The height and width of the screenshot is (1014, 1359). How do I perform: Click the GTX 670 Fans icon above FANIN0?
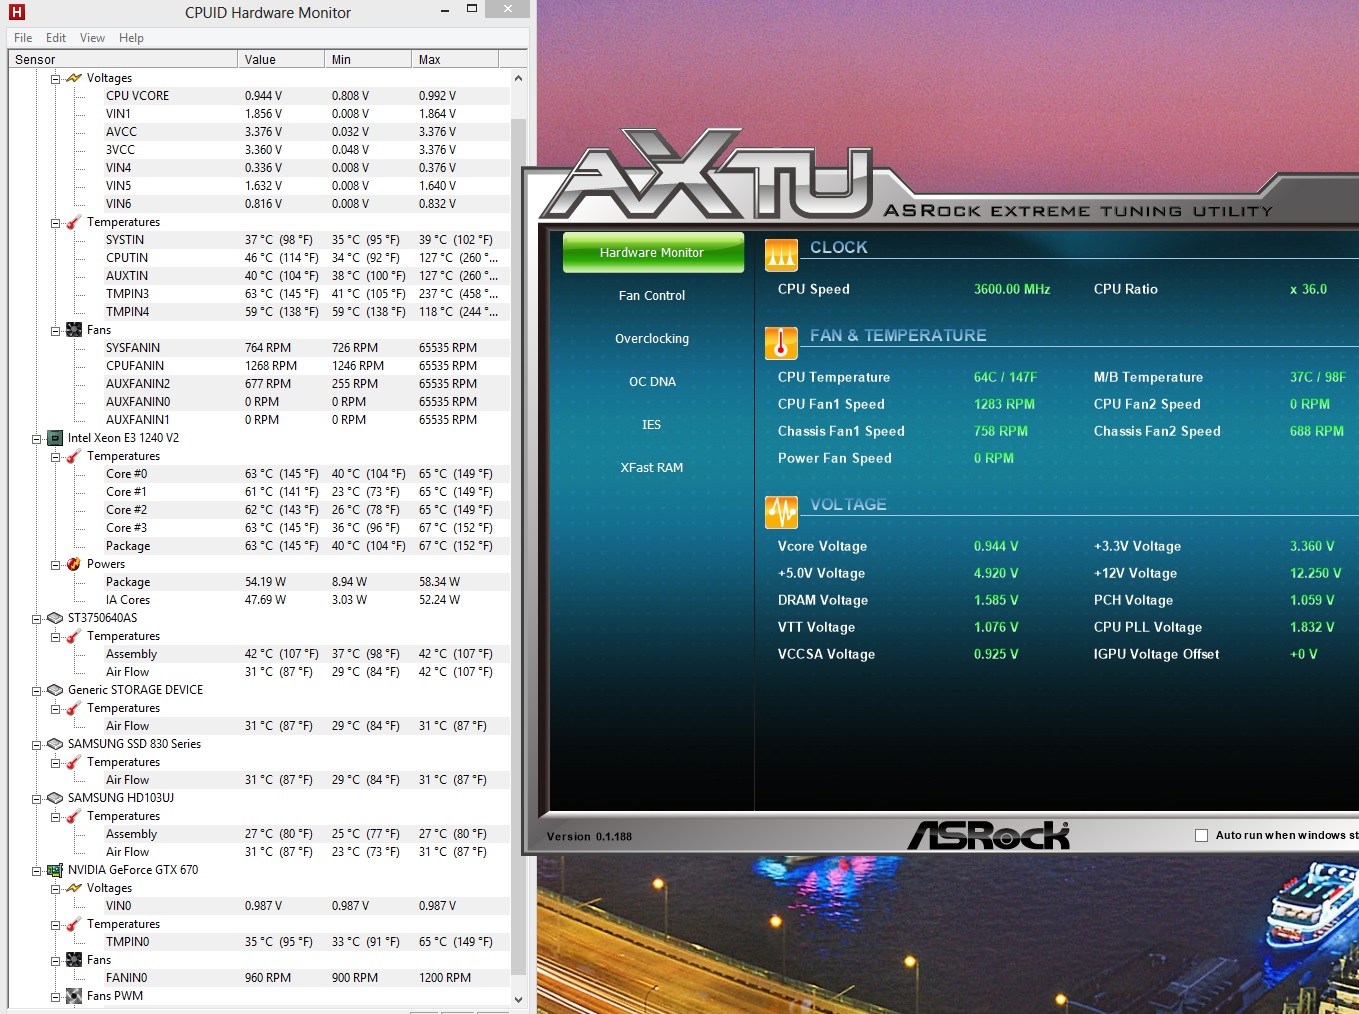(x=74, y=960)
